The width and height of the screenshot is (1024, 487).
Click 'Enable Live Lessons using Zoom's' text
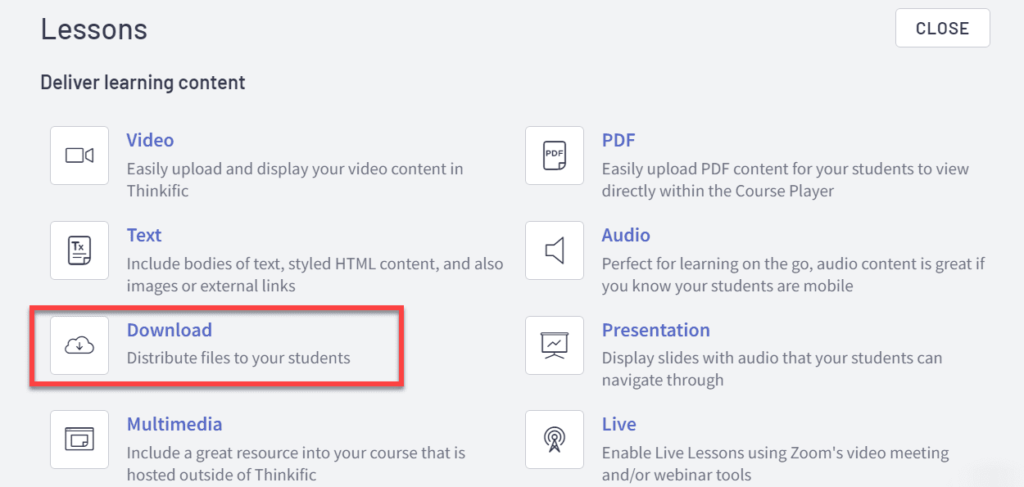(775, 463)
